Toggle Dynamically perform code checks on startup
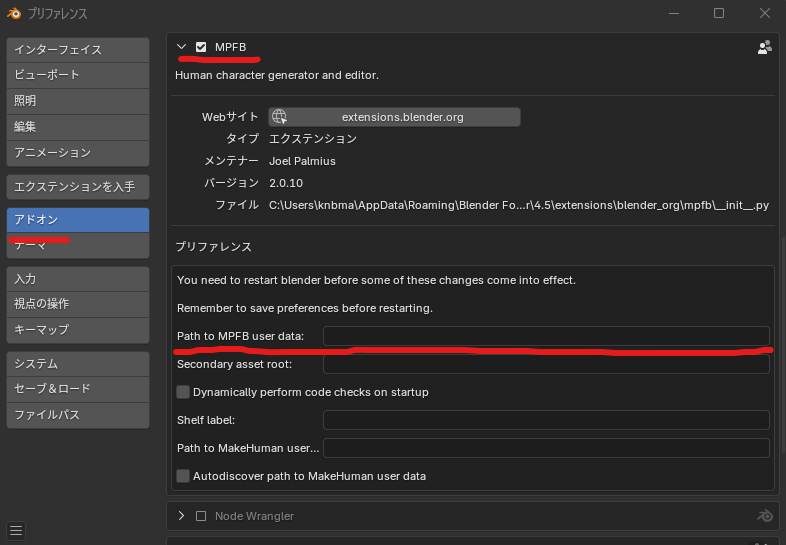Image resolution: width=786 pixels, height=545 pixels. point(183,392)
